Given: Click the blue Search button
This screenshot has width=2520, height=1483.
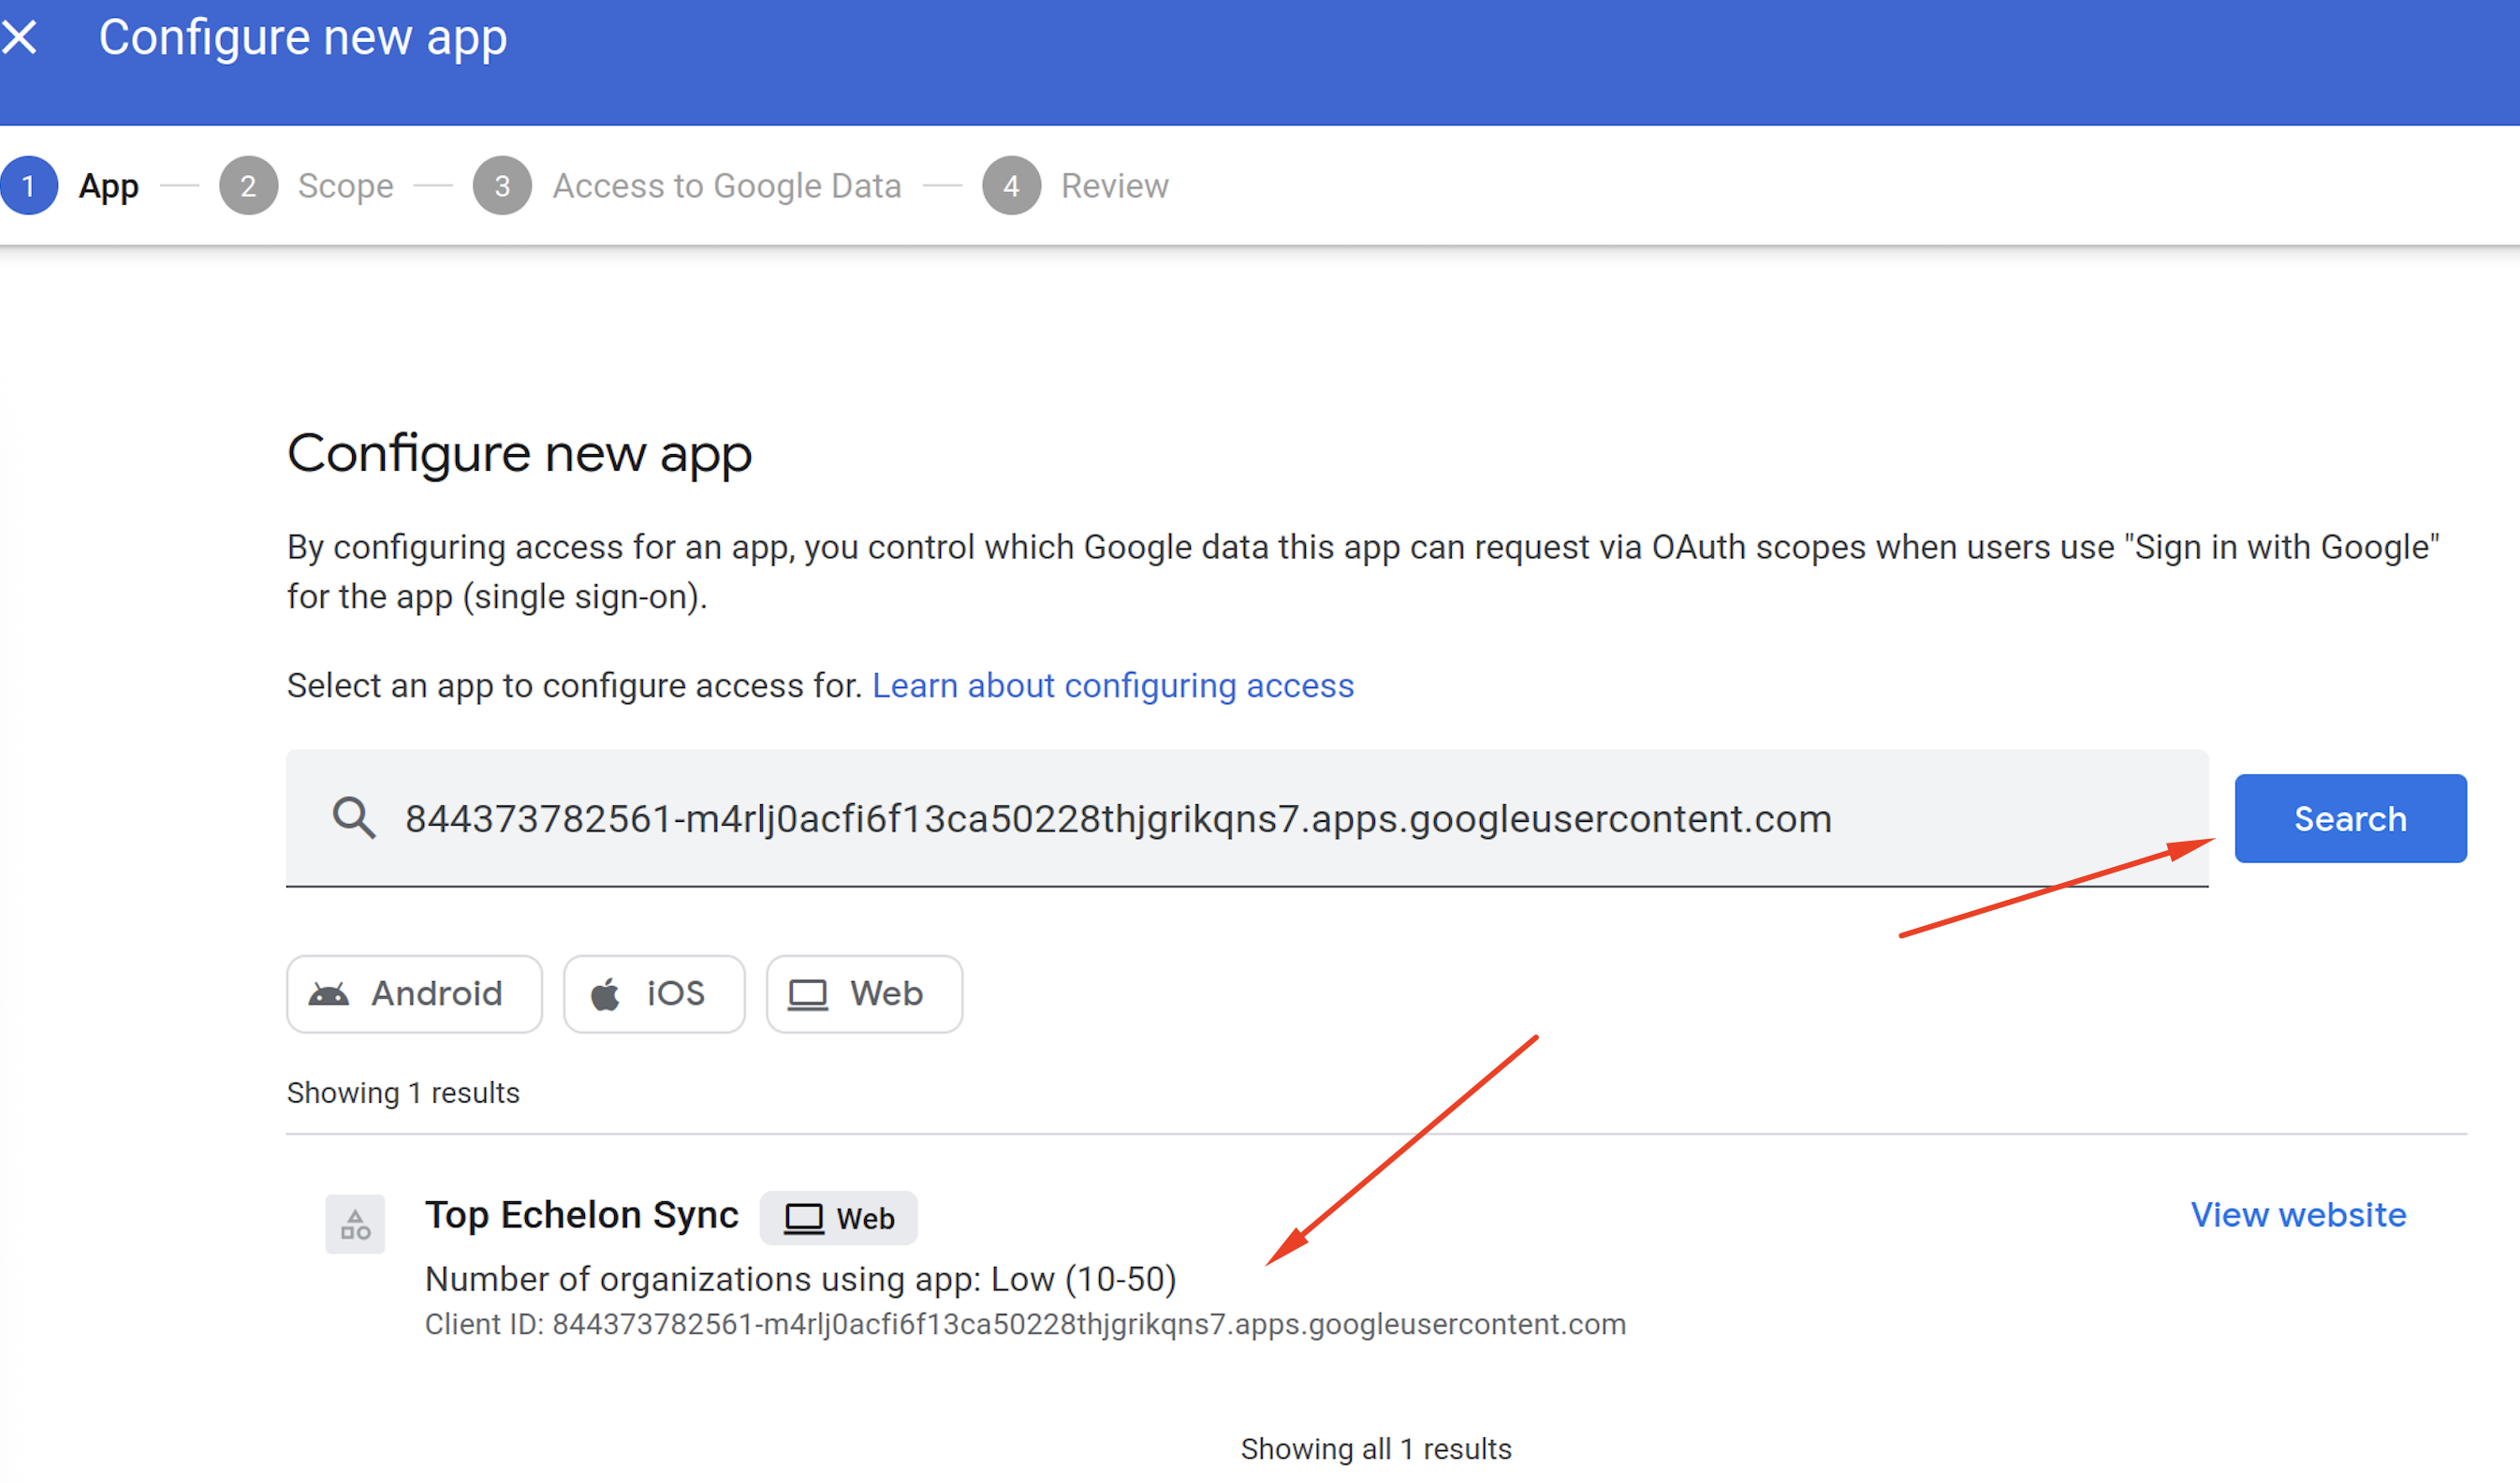Looking at the screenshot, I should [2350, 819].
